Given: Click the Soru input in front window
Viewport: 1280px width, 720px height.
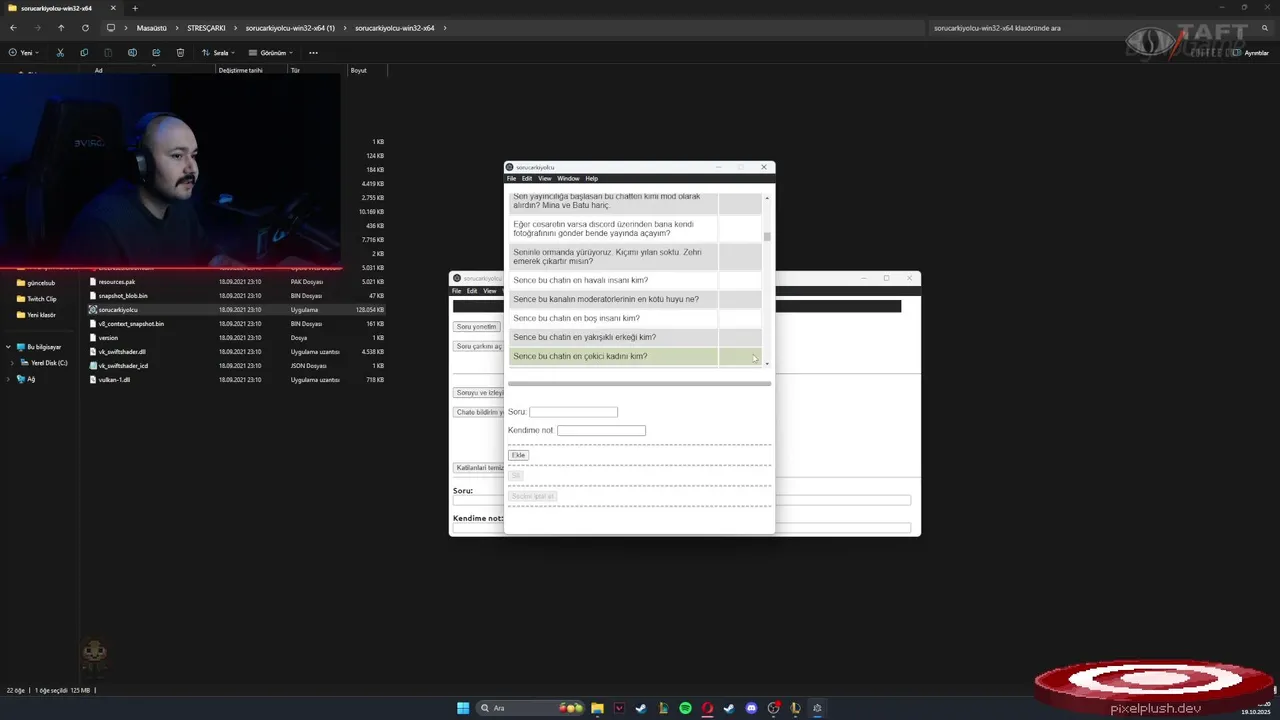Looking at the screenshot, I should [x=573, y=412].
